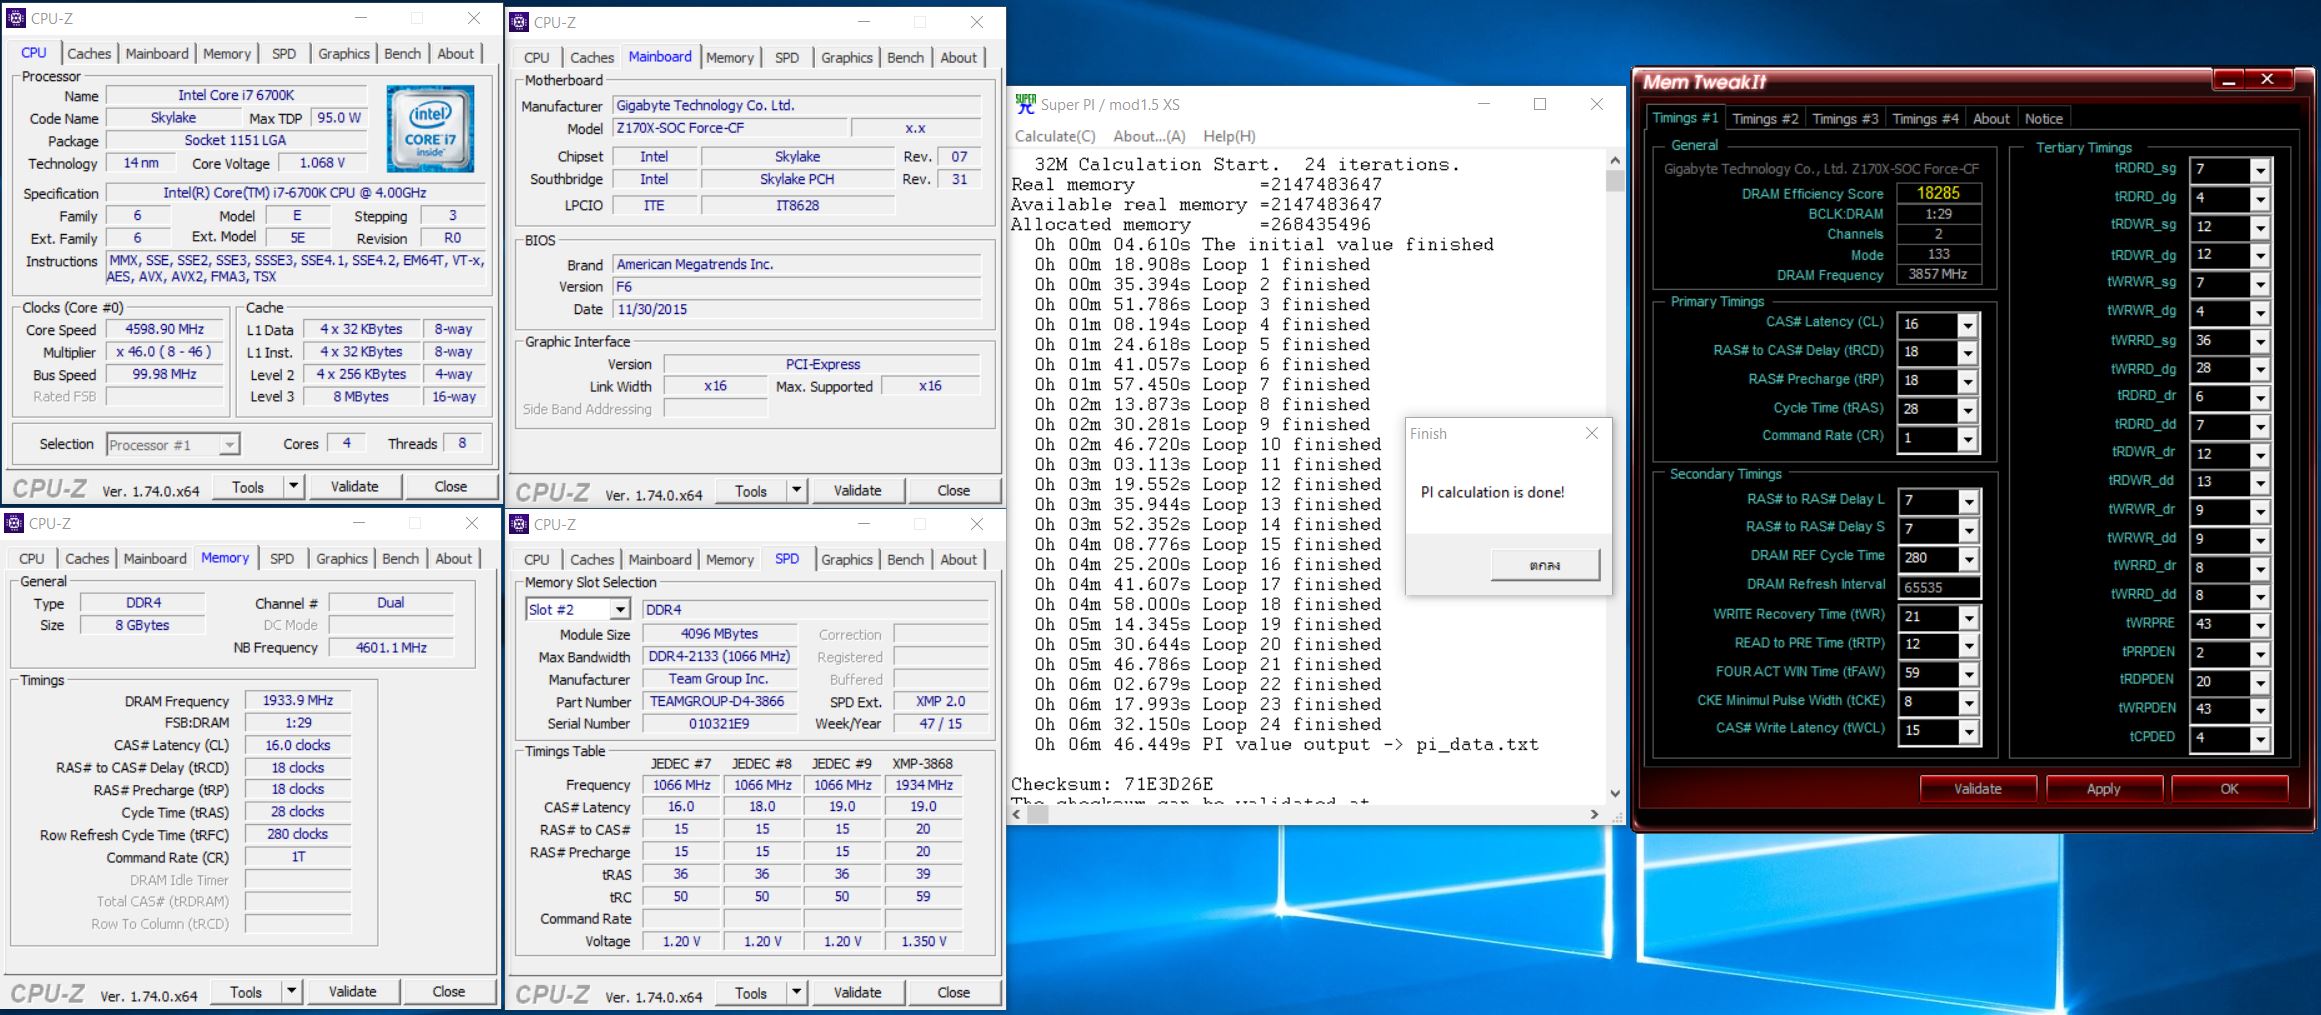
Task: Click the Core Speed 4598.90 MHz value
Action: (x=164, y=329)
